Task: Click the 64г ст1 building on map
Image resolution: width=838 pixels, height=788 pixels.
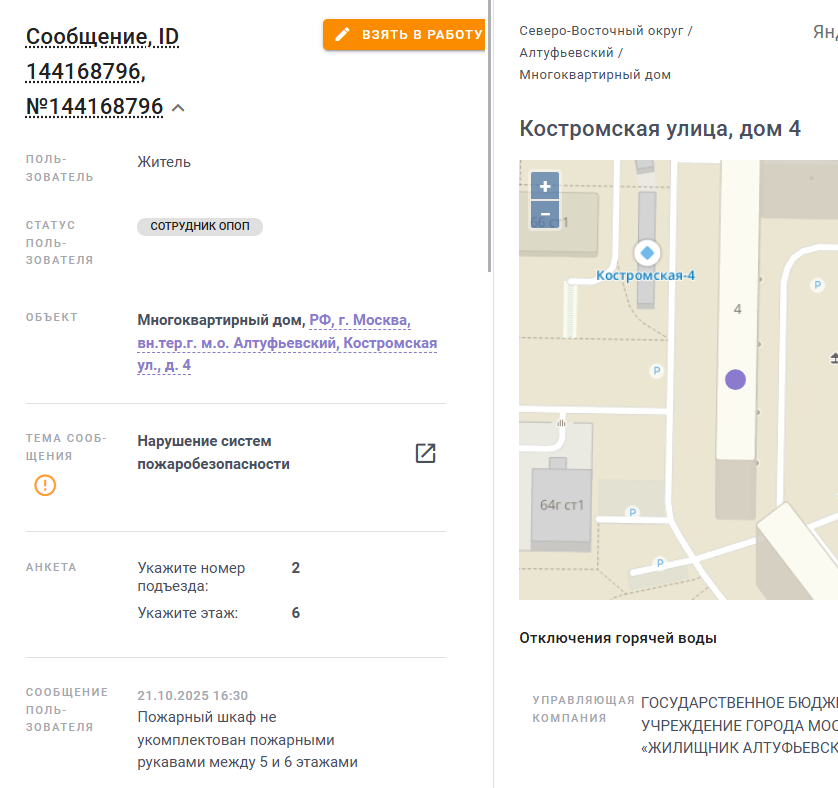Action: [x=561, y=505]
